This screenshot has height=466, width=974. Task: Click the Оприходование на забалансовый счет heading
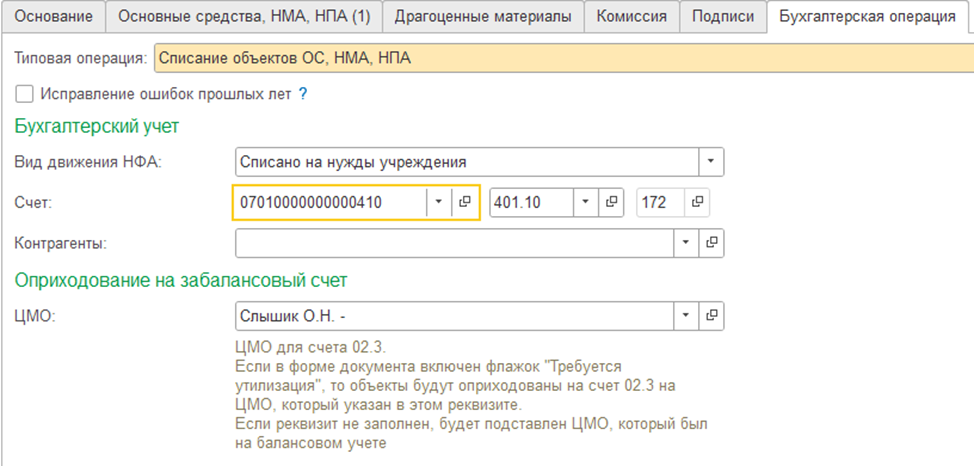click(181, 281)
